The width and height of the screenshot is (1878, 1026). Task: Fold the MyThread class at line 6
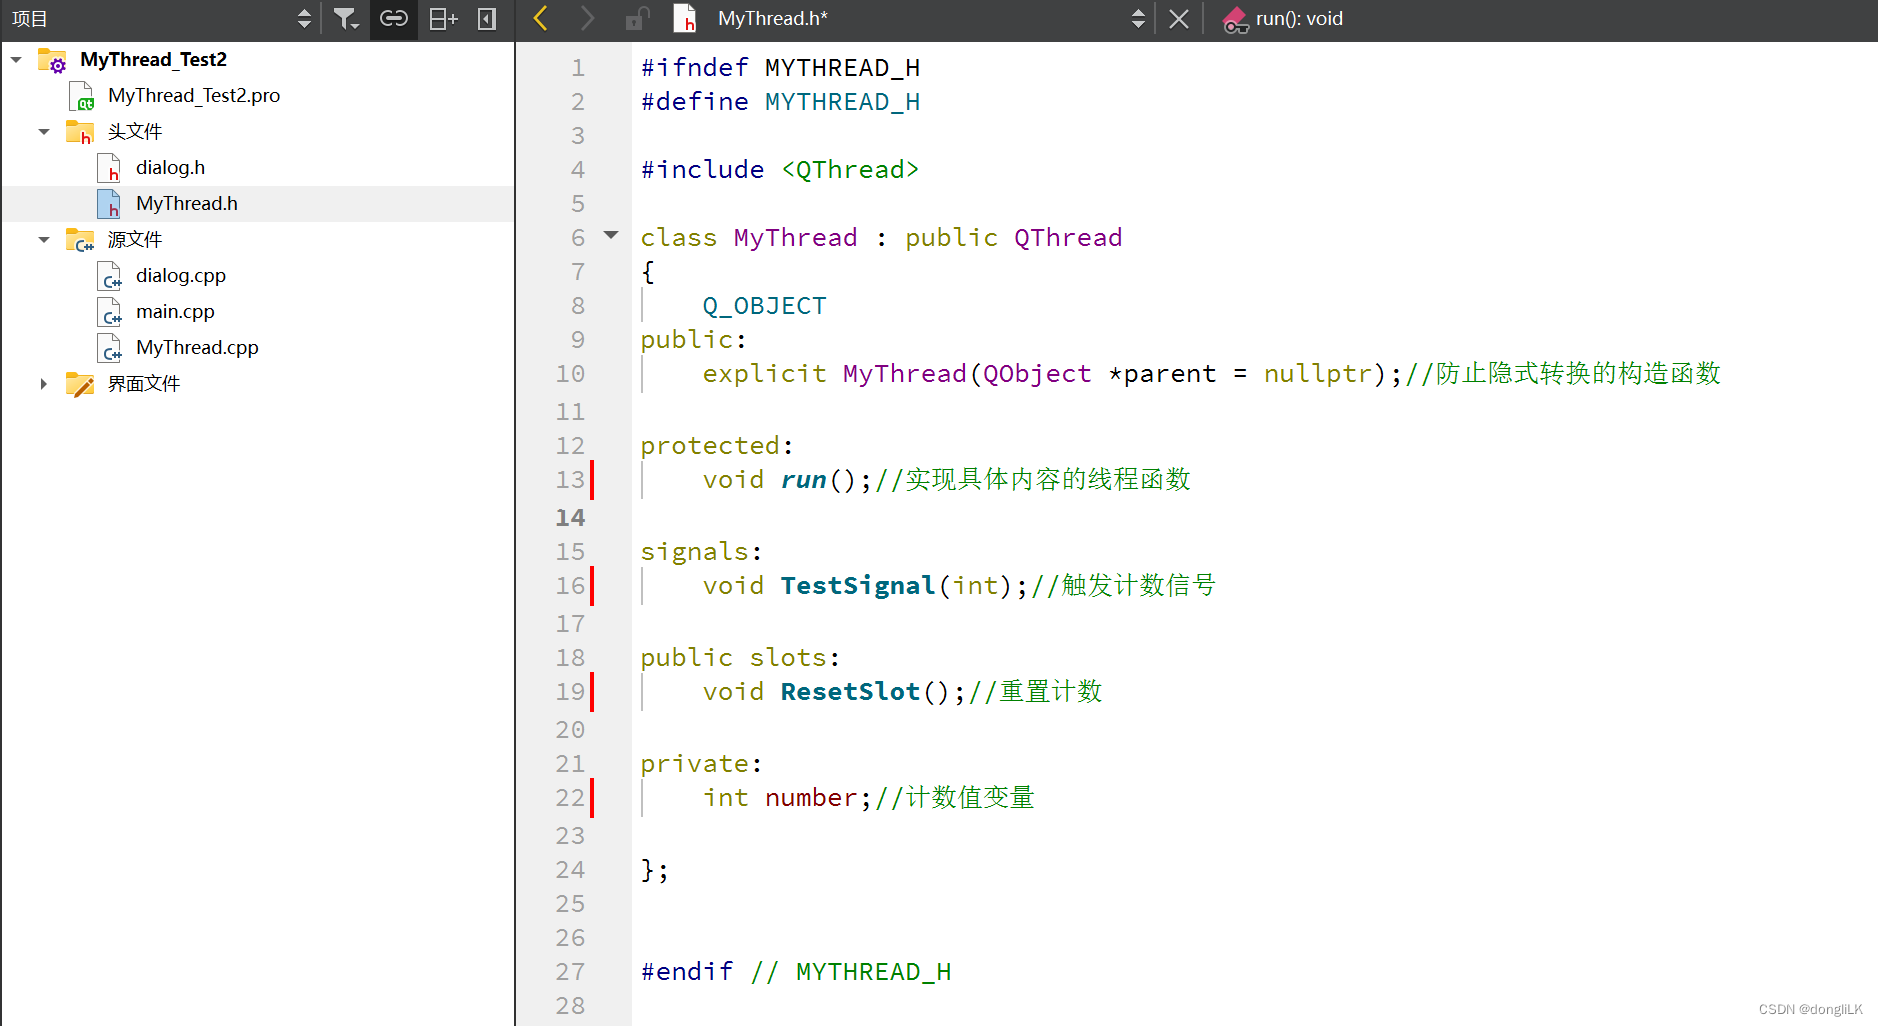click(x=611, y=236)
